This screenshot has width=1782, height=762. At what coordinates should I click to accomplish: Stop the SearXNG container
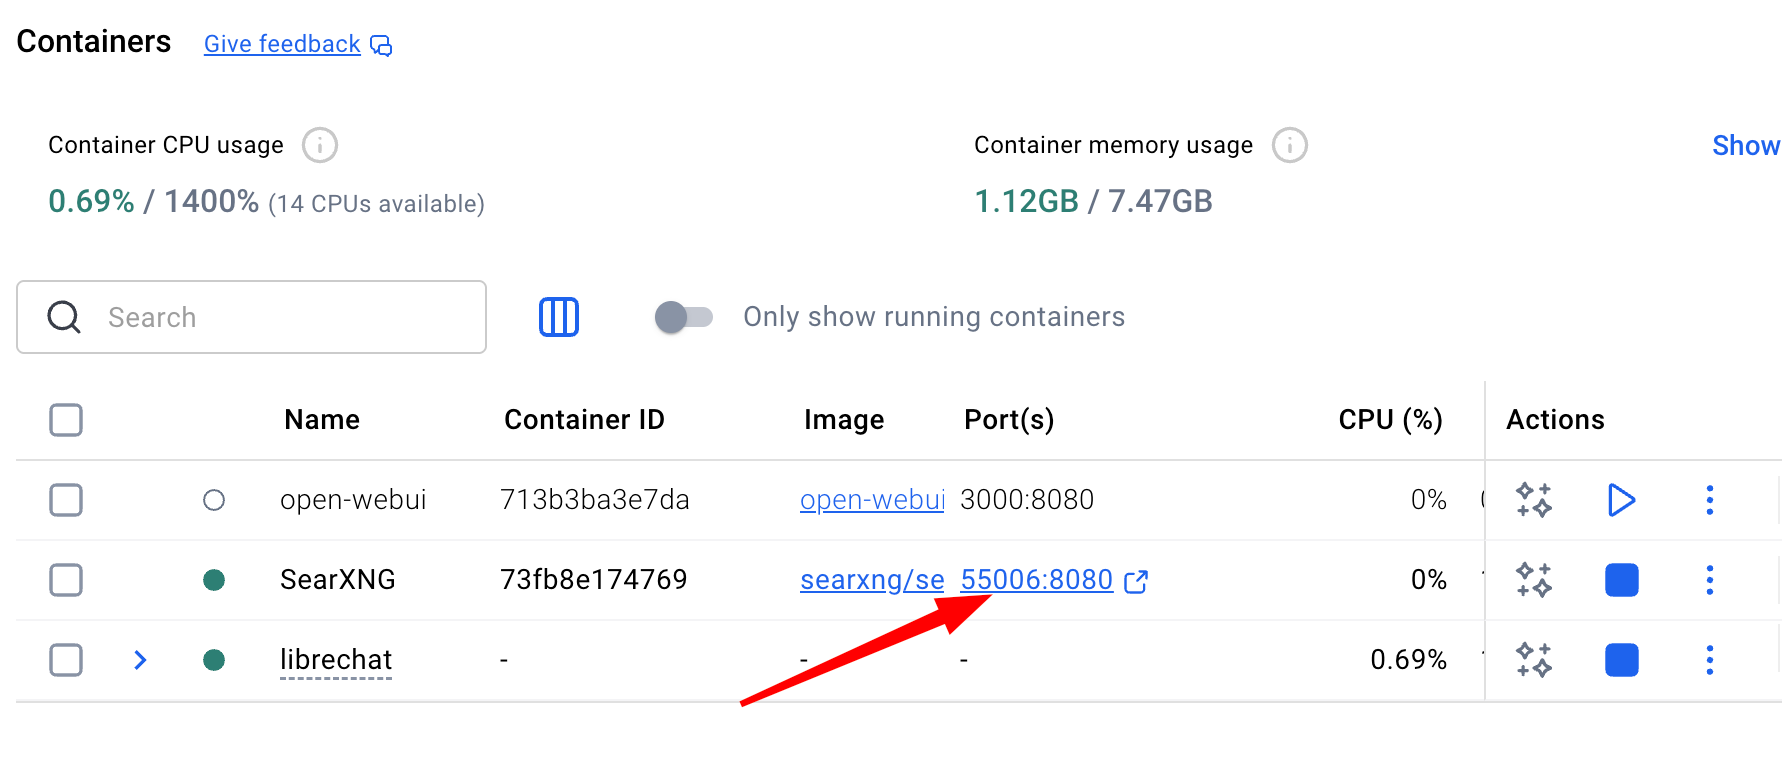pos(1621,580)
